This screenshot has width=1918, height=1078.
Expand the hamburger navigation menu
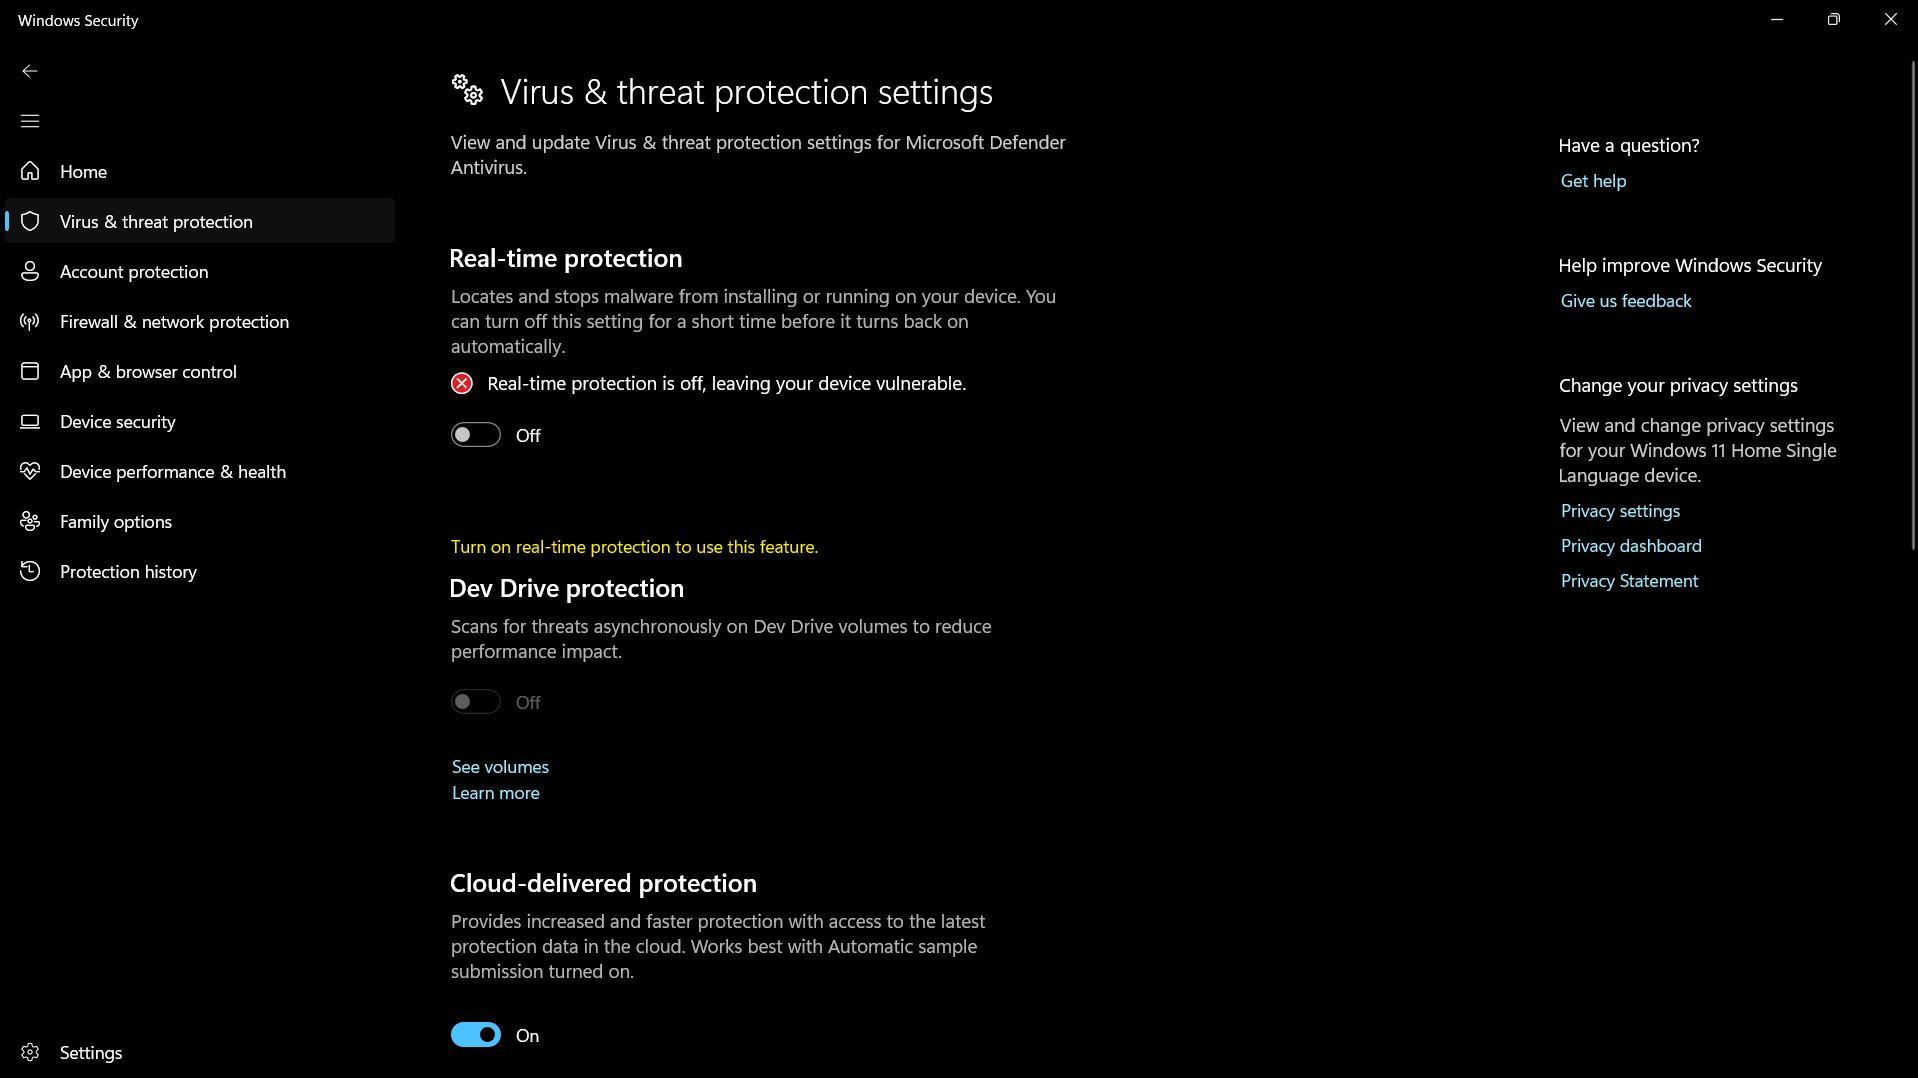click(x=30, y=121)
